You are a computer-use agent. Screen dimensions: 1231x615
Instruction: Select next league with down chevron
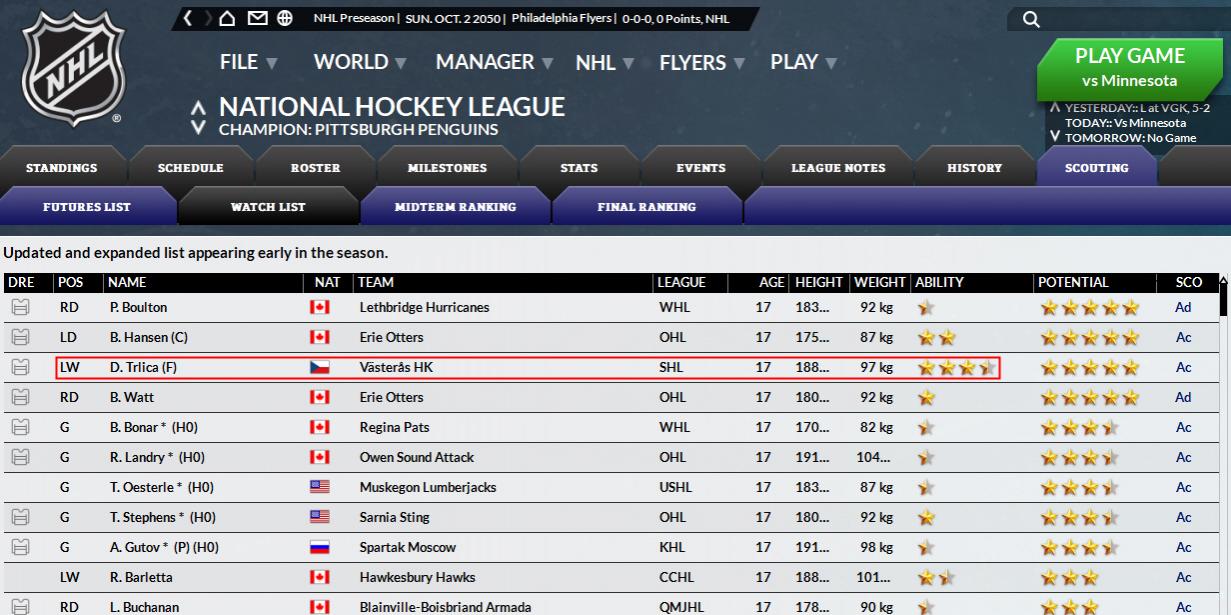[x=198, y=128]
